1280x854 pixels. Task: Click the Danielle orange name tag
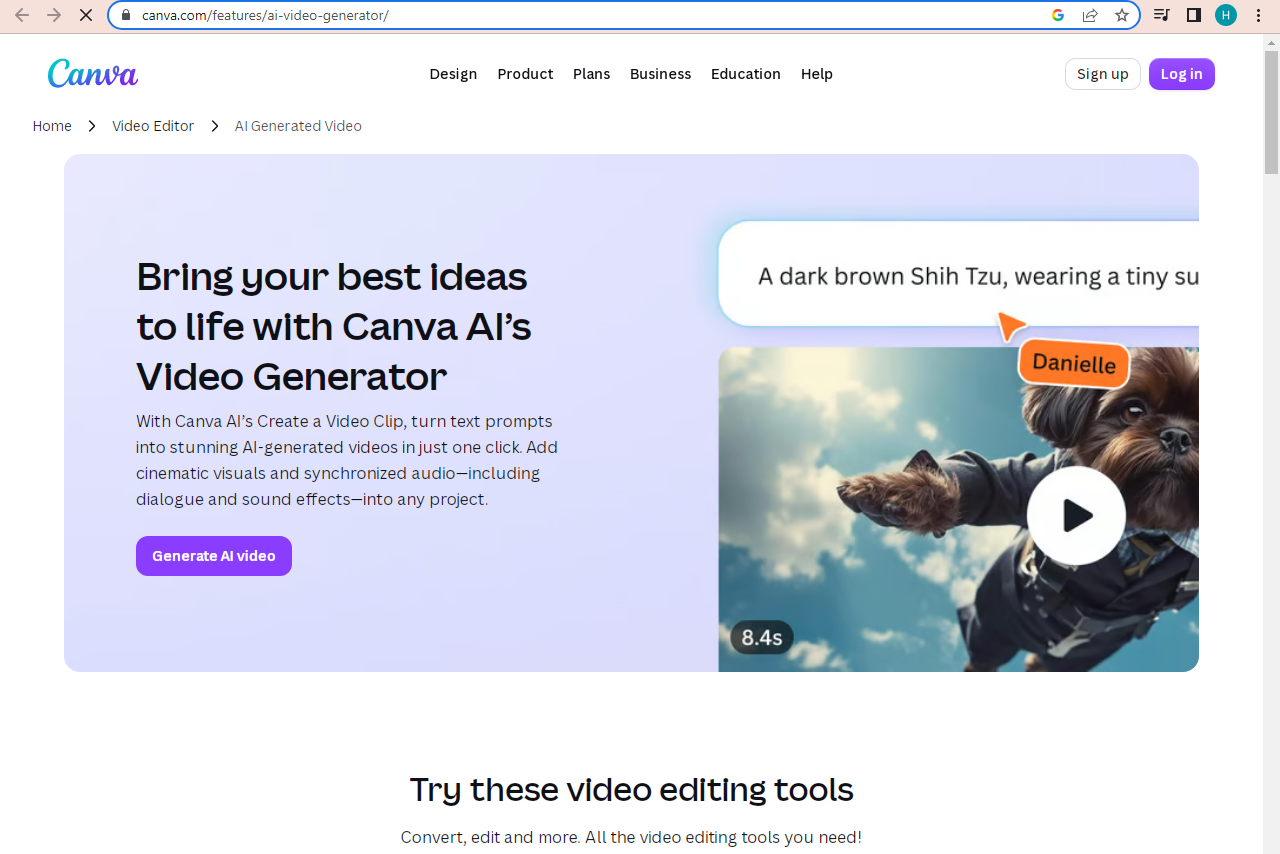(x=1074, y=363)
